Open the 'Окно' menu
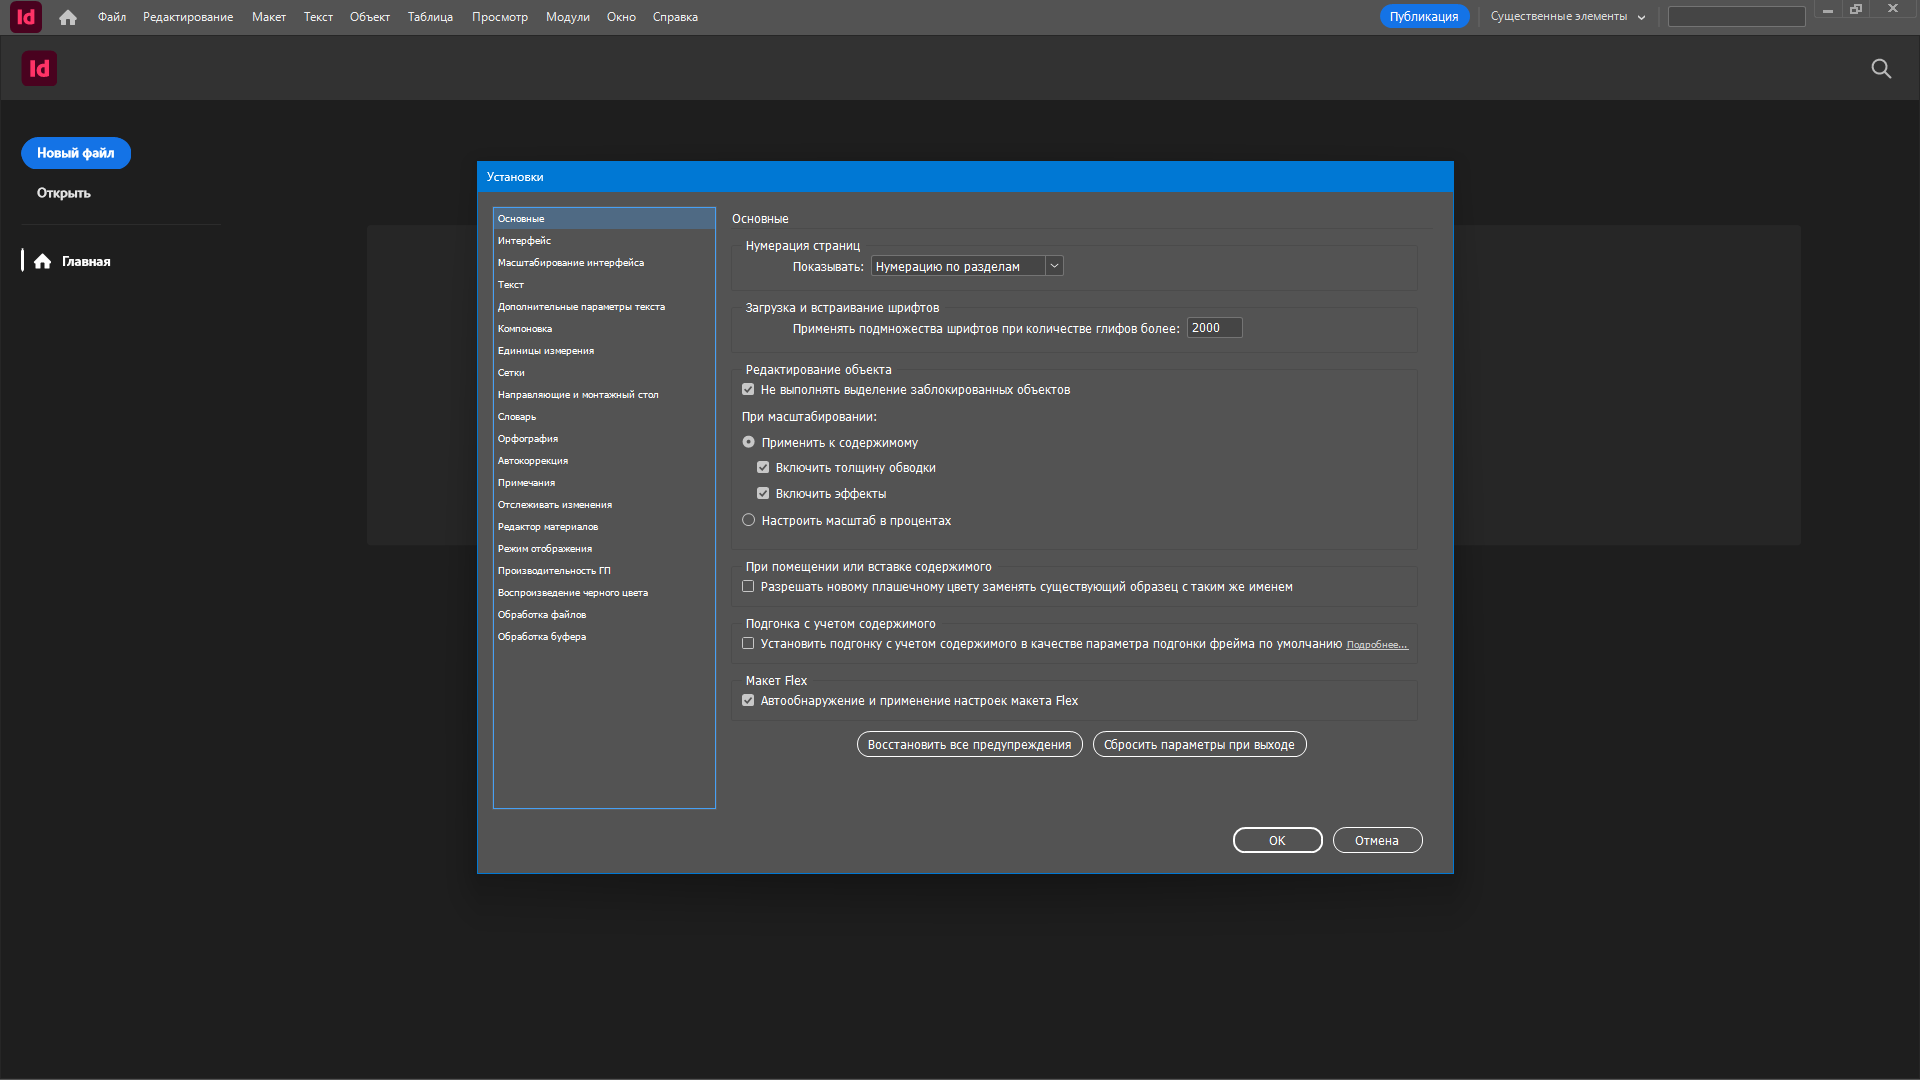Image resolution: width=1920 pixels, height=1080 pixels. 621,17
